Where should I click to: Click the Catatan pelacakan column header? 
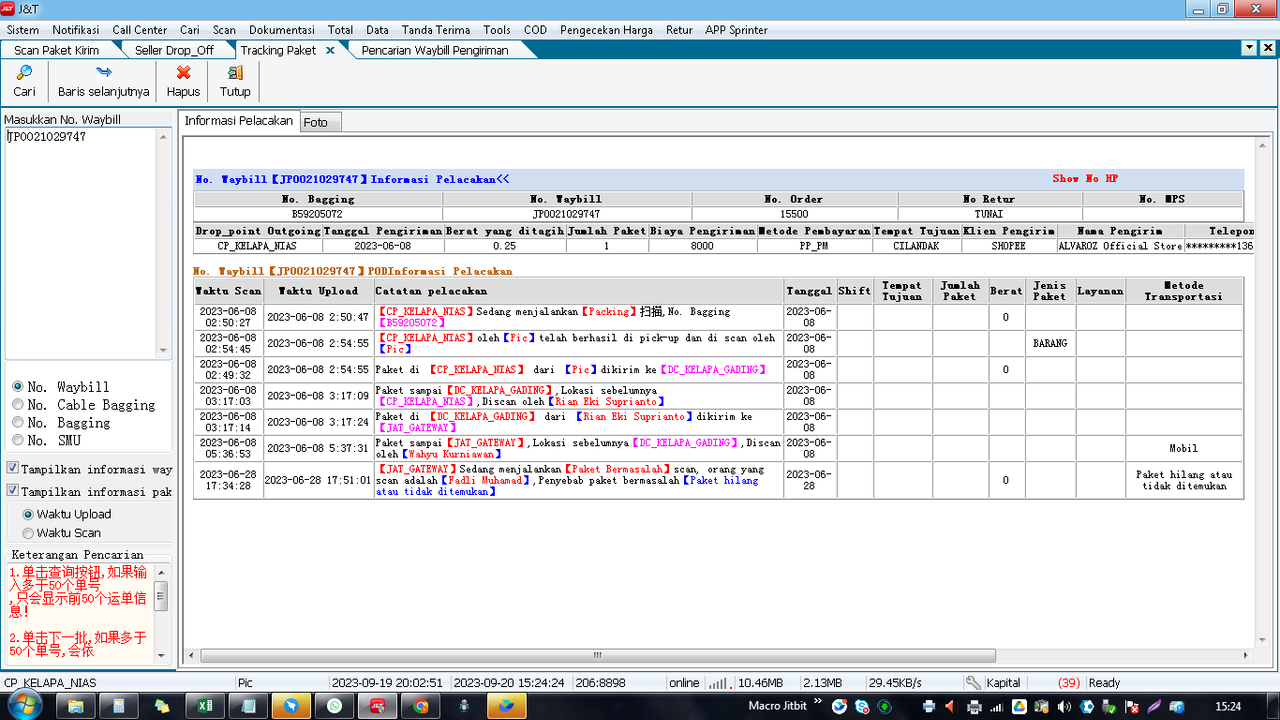[x=578, y=291]
